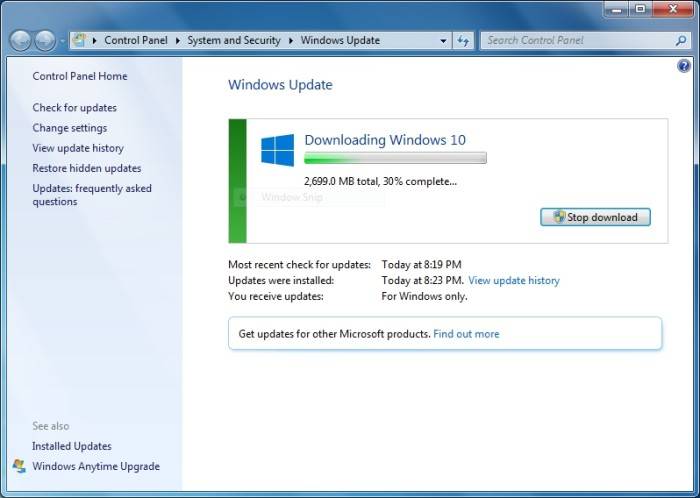Click the Forward navigation arrow button
This screenshot has width=700, height=498.
coord(45,41)
